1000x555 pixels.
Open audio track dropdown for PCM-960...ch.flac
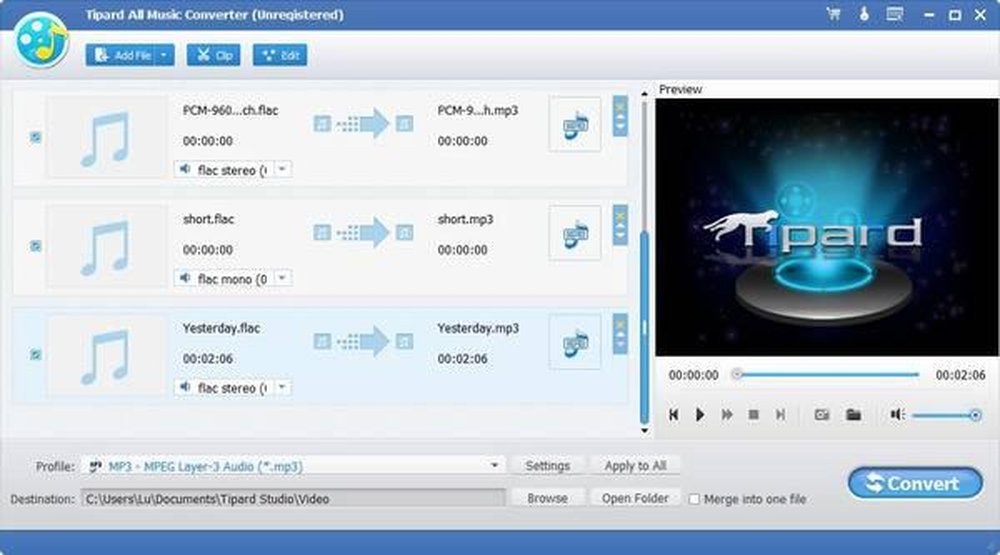282,170
